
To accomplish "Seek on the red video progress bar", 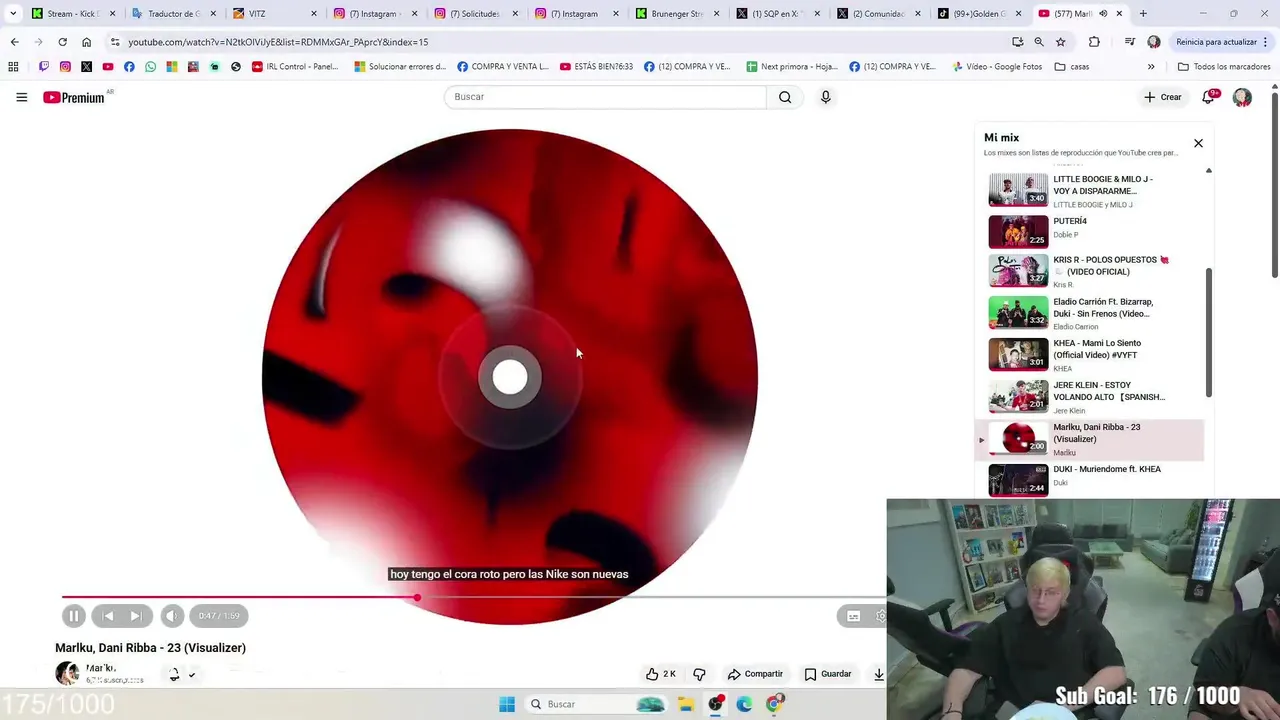I will (x=239, y=598).
